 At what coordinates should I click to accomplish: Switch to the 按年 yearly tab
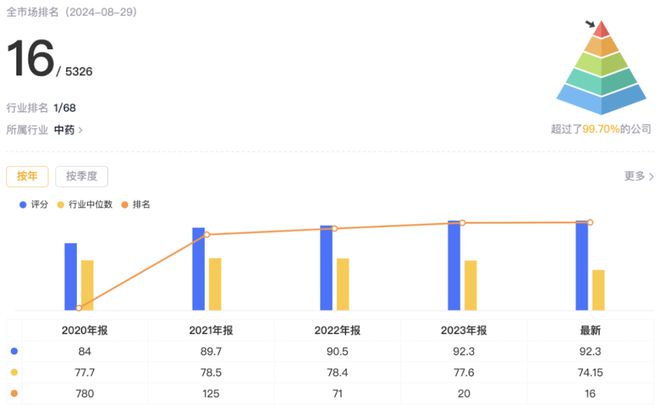click(x=27, y=176)
